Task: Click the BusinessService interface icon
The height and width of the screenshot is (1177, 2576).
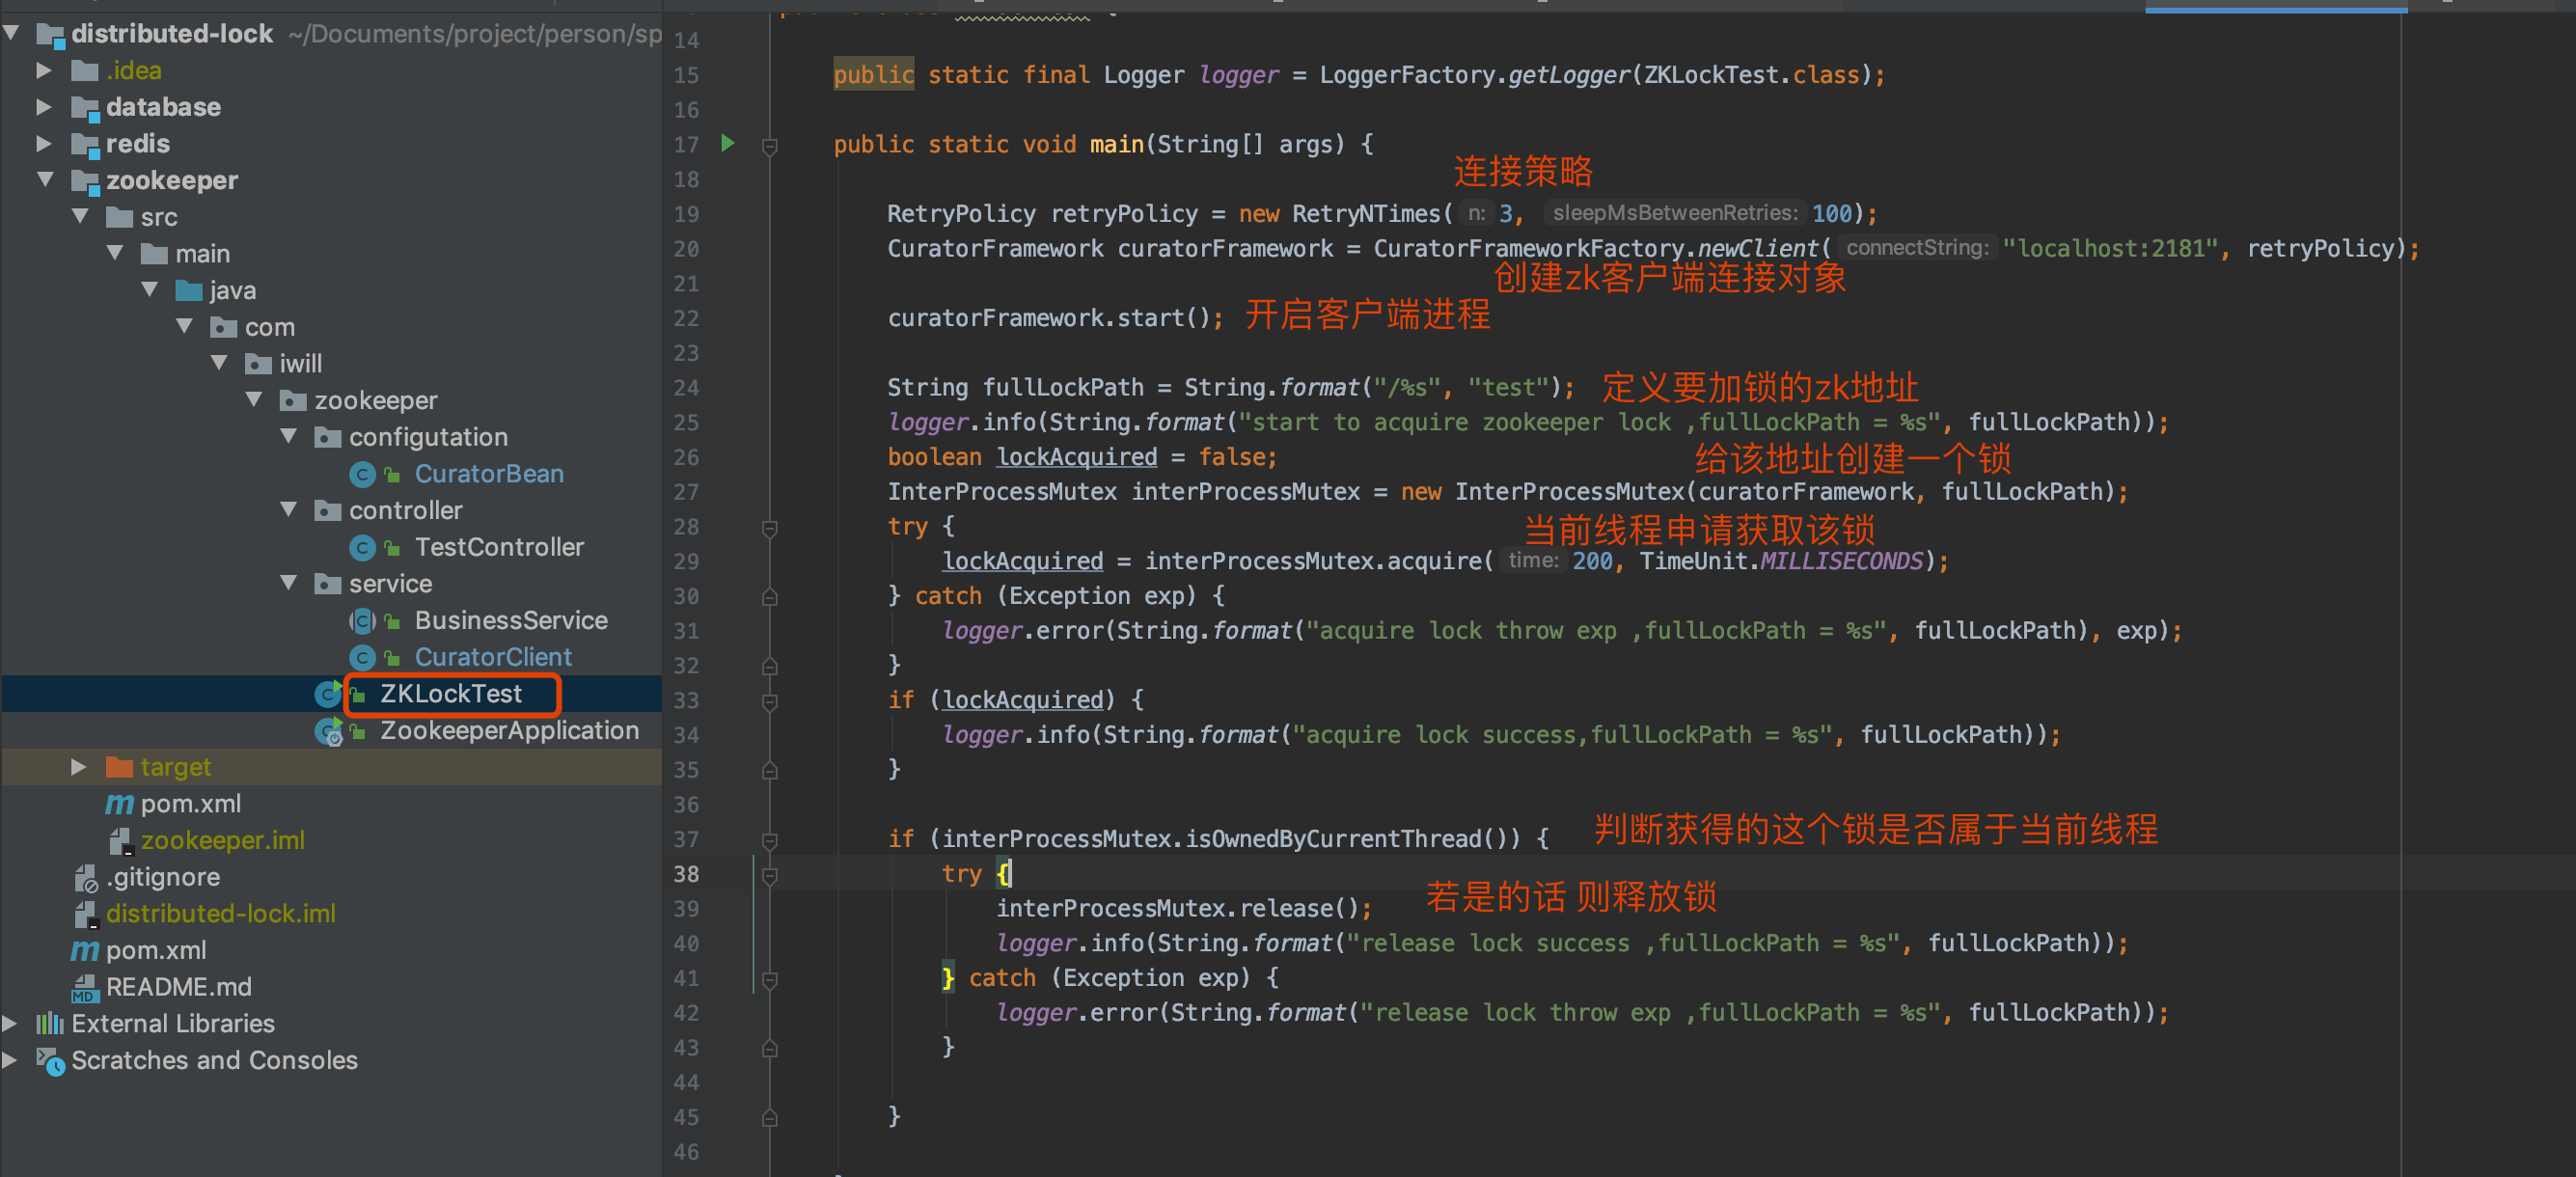Action: coord(362,621)
